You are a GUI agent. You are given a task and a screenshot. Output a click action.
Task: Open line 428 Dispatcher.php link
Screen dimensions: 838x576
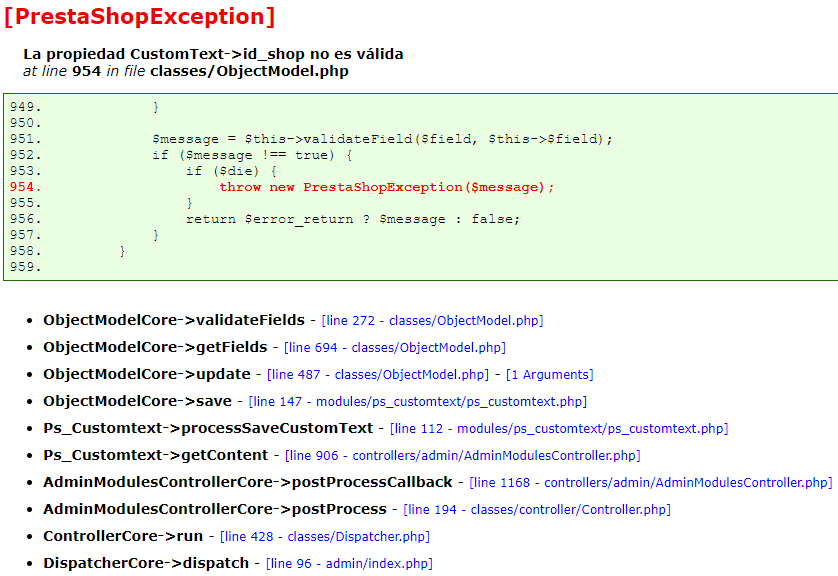[x=325, y=536]
